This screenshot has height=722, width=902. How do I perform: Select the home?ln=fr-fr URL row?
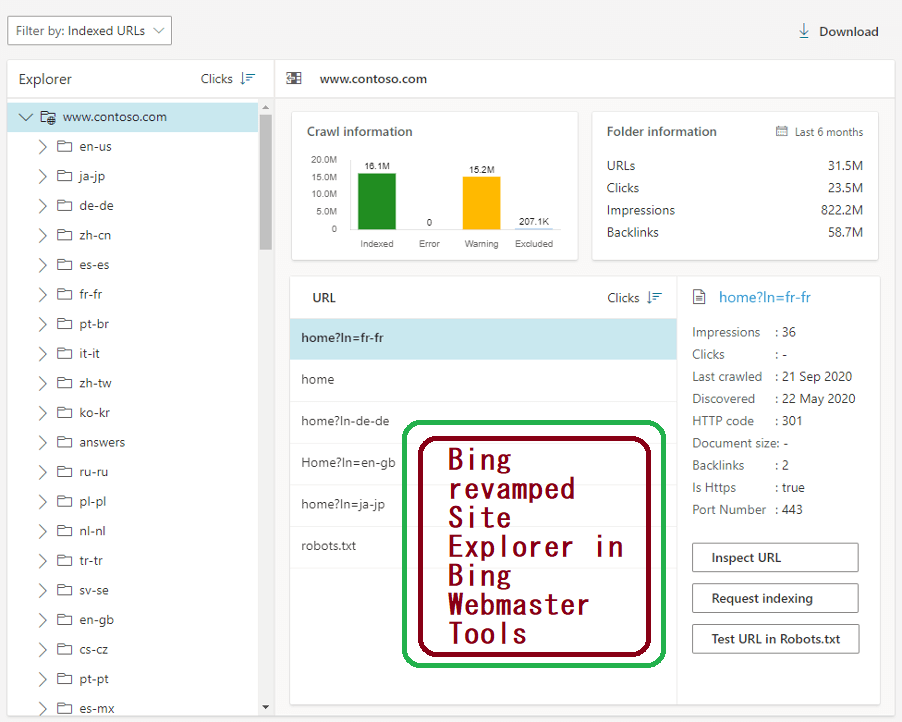pyautogui.click(x=483, y=338)
